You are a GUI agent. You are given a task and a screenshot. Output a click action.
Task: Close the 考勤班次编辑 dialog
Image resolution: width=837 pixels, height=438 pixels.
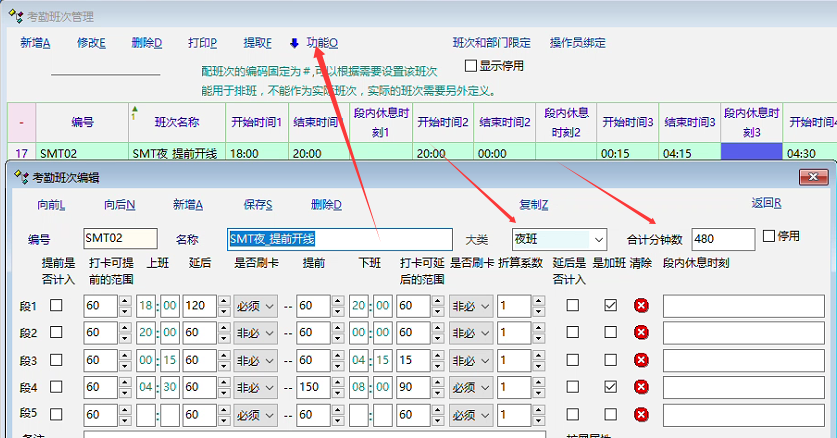click(813, 177)
